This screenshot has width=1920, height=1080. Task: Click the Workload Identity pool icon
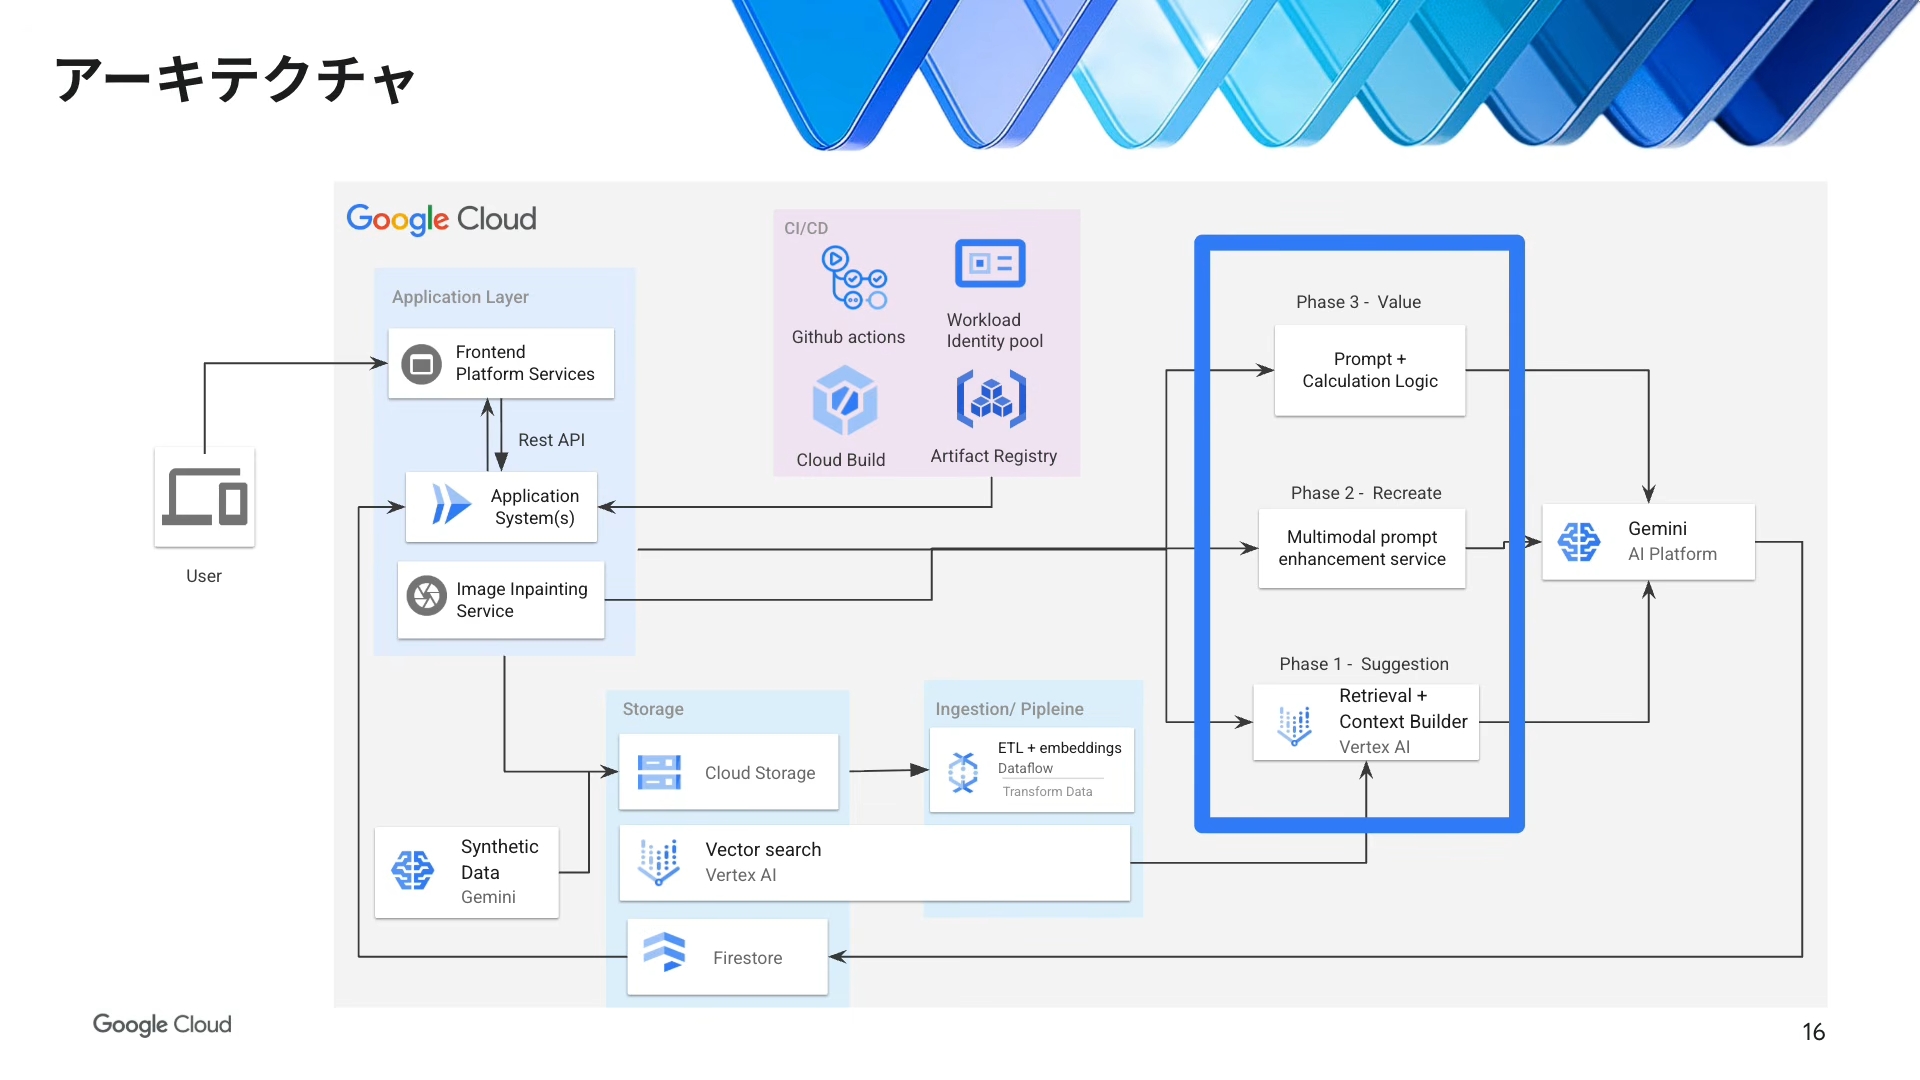(x=989, y=264)
